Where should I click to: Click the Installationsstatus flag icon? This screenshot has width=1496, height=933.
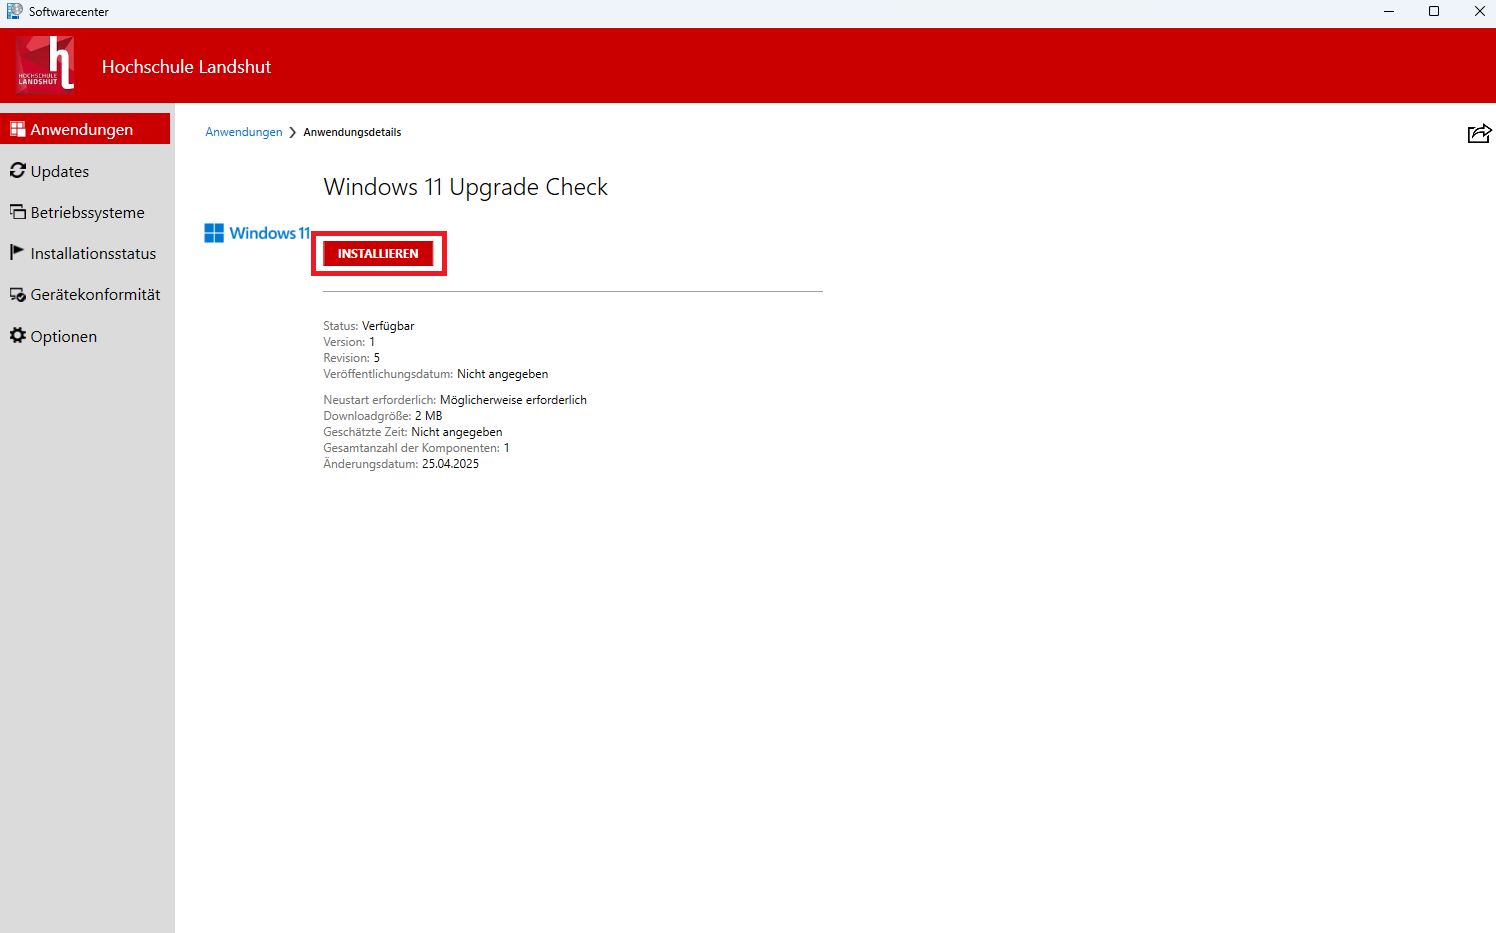coord(17,252)
